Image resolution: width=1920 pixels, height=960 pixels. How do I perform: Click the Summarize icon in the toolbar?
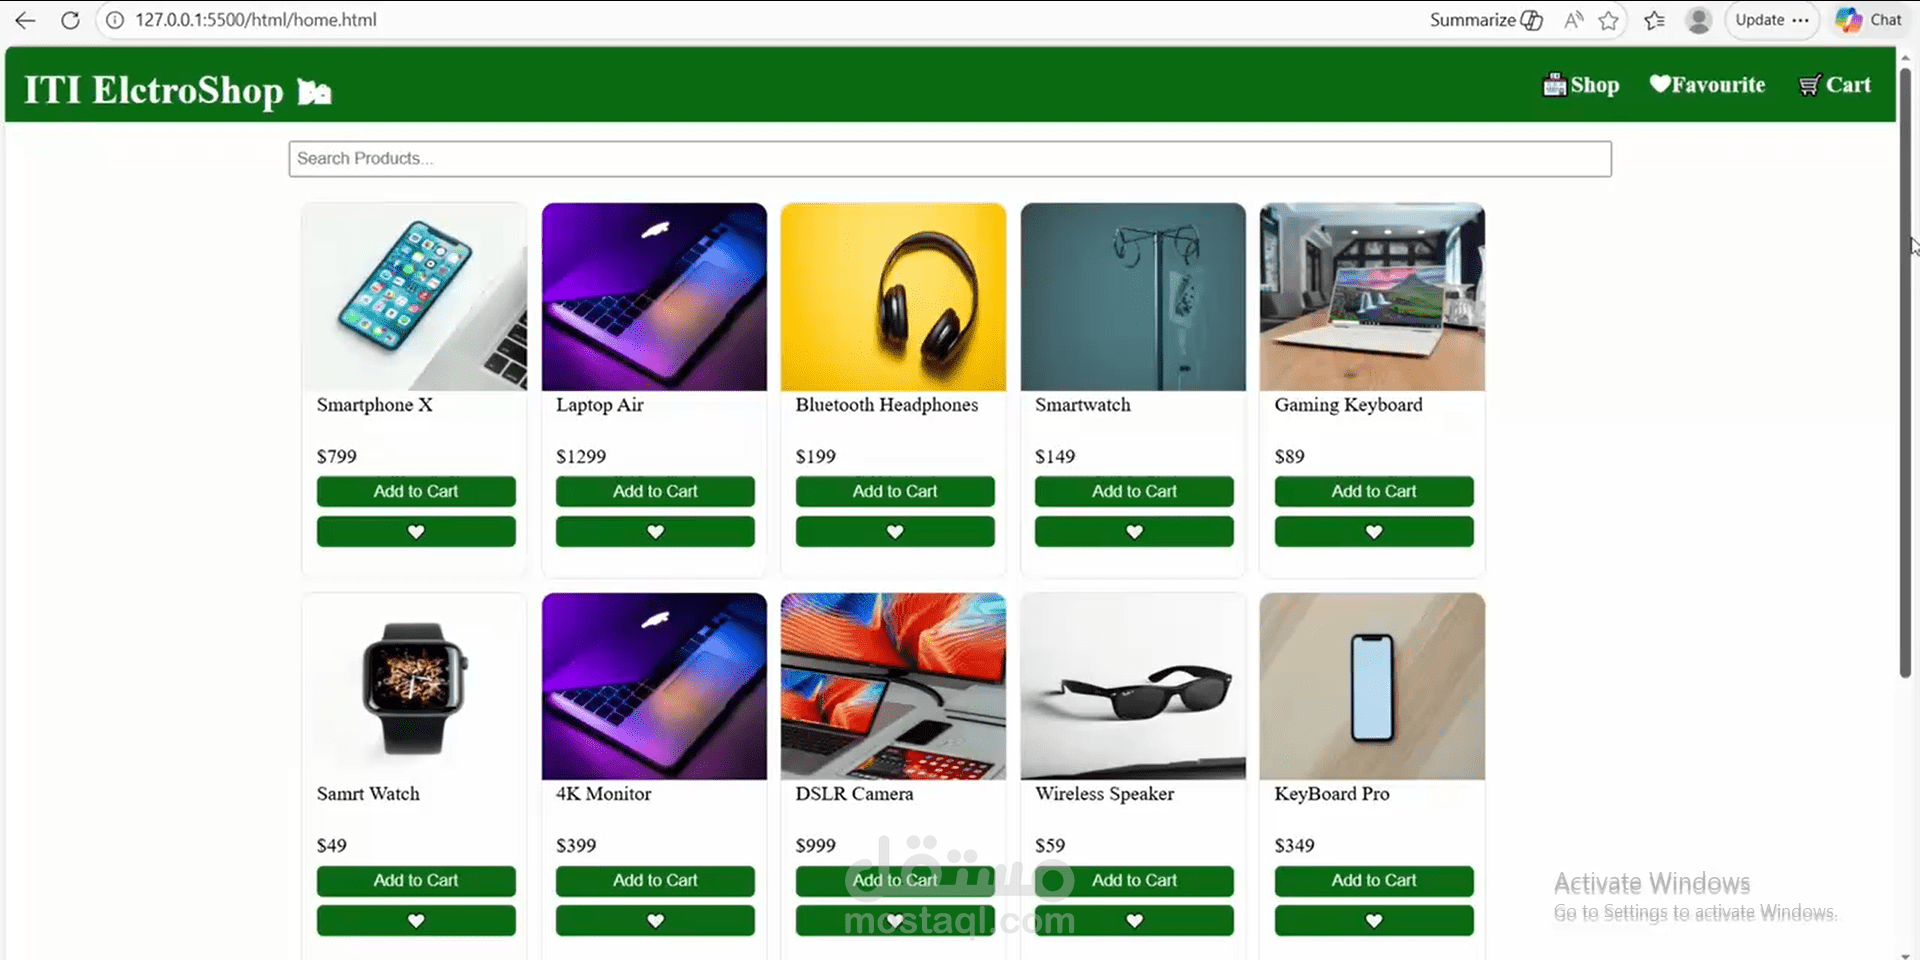(x=1532, y=20)
